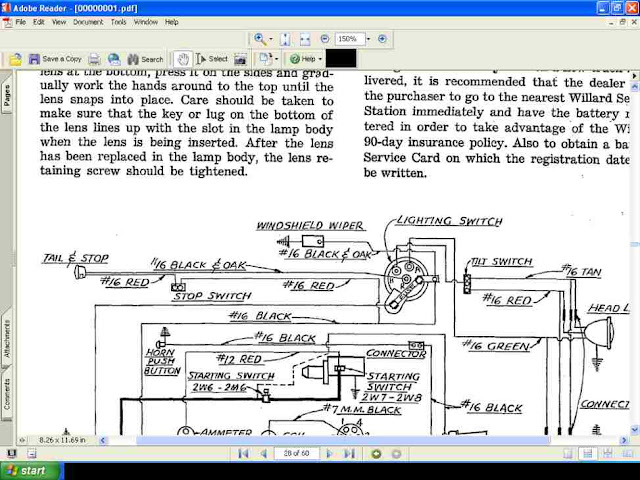Click the small icon left of the page size
Screen dimensions: 640x480
point(22,440)
